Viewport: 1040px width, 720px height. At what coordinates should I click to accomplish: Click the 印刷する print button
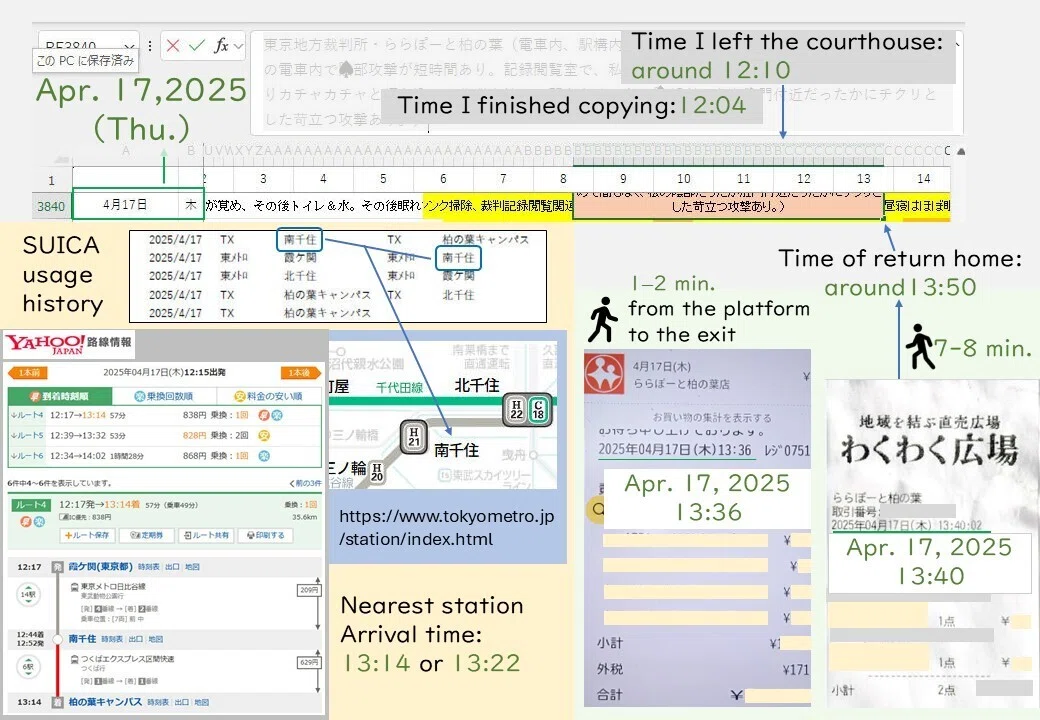(x=265, y=535)
